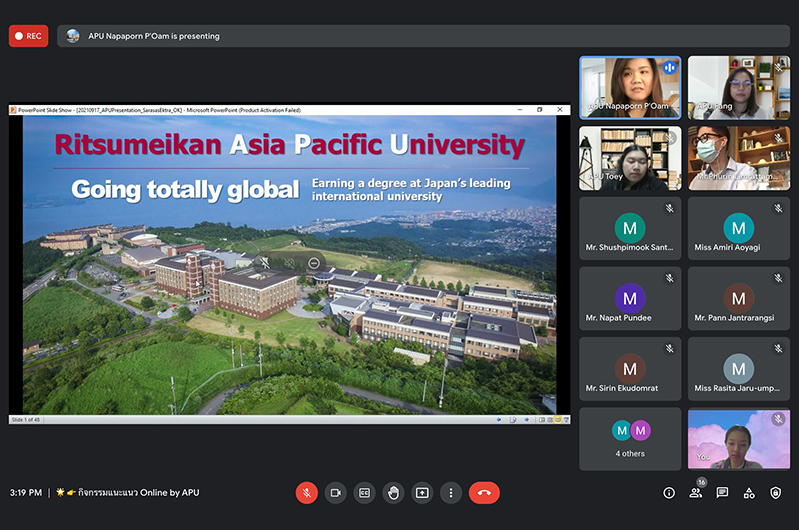This screenshot has height=530, width=799.
Task: Click the PowerPoint app icon in title bar
Action: pos(13,110)
